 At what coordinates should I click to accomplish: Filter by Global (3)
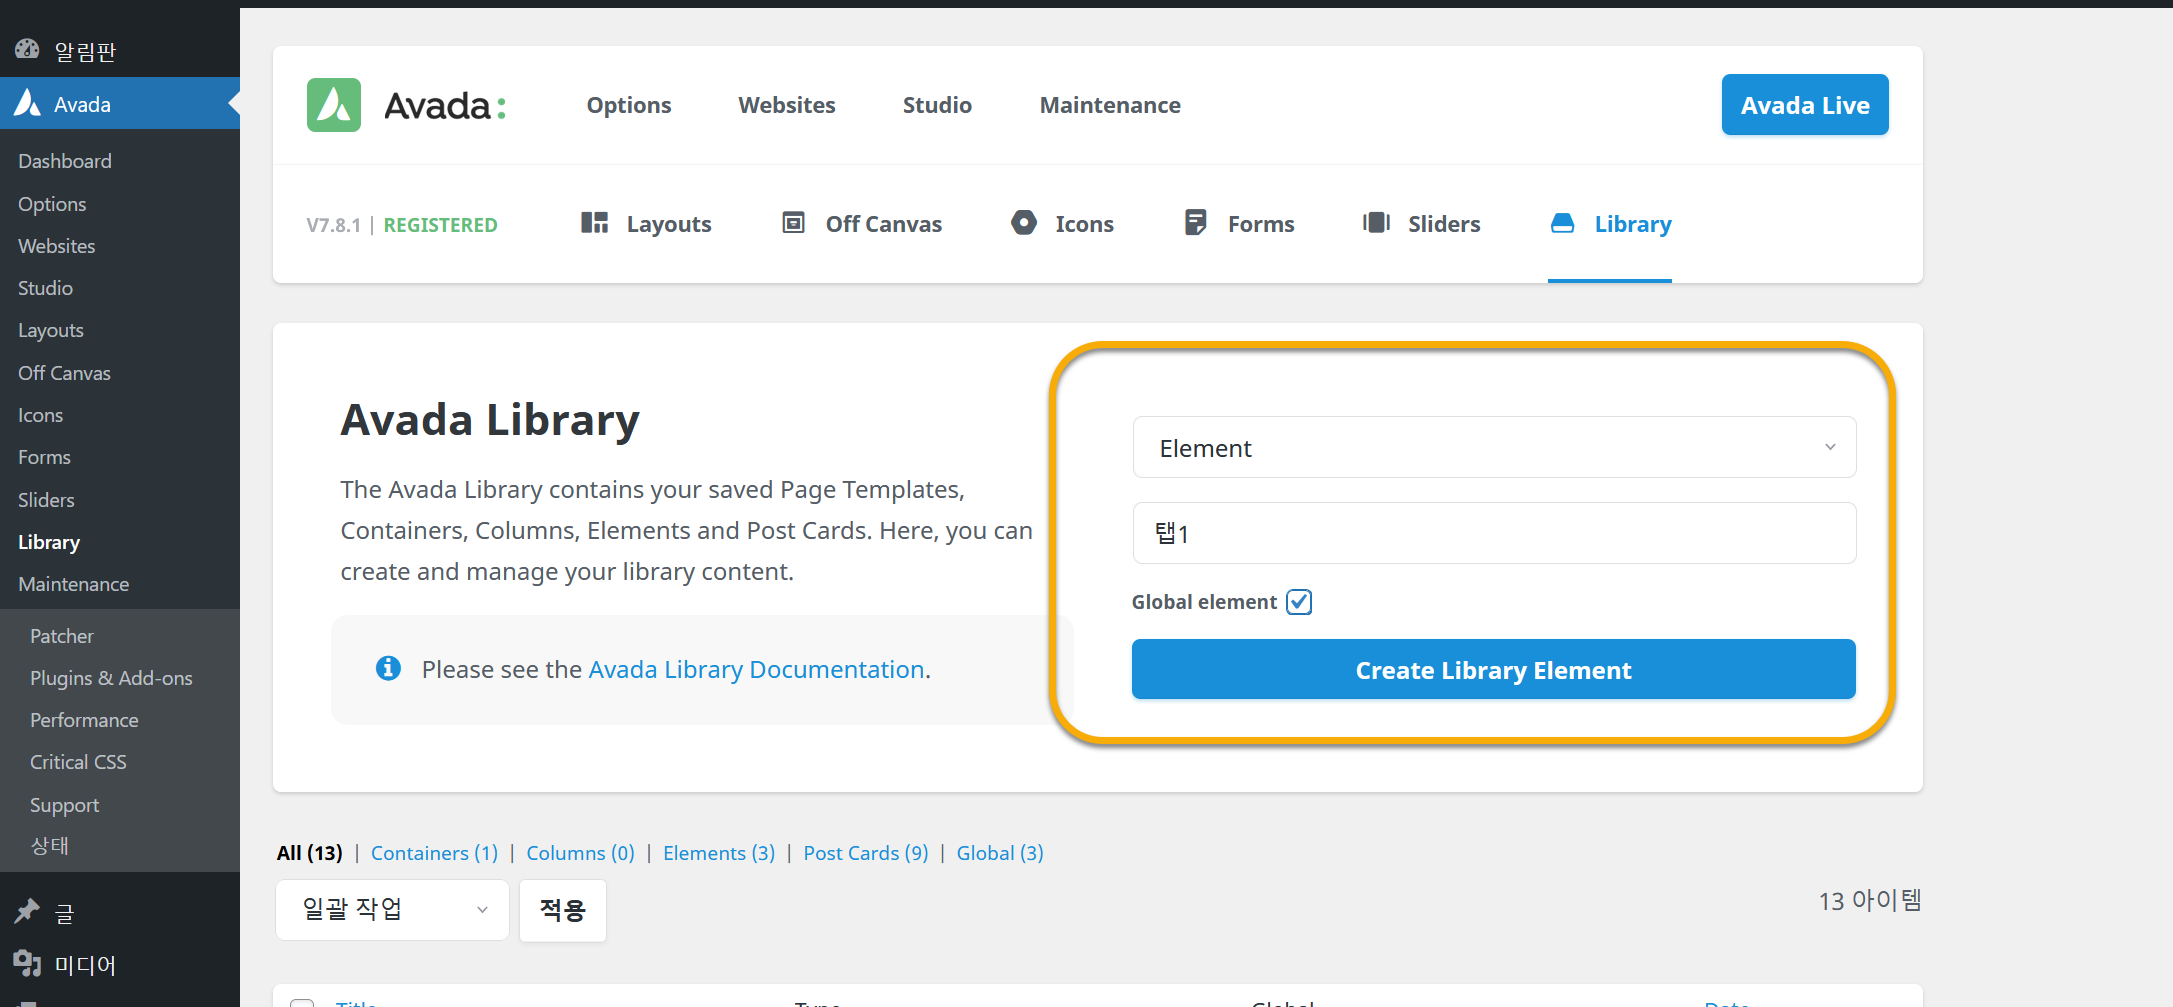click(x=1000, y=853)
